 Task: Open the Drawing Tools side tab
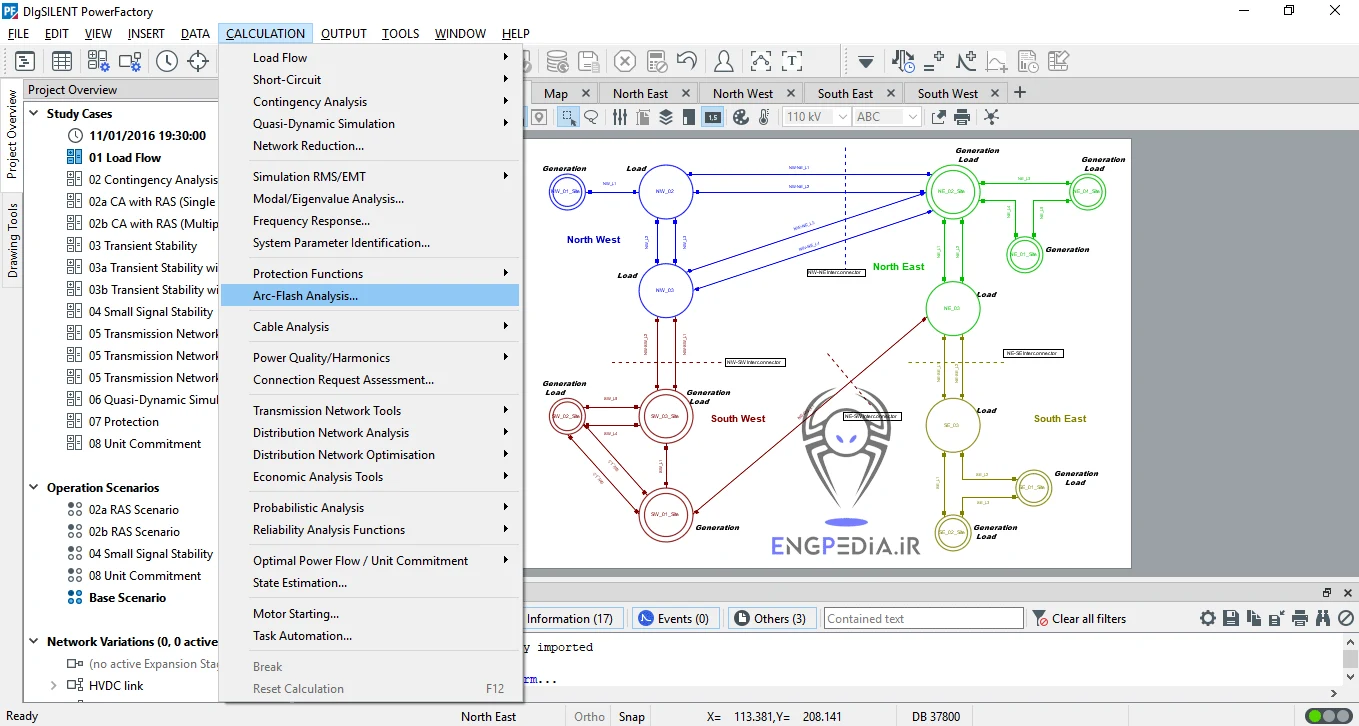[13, 241]
